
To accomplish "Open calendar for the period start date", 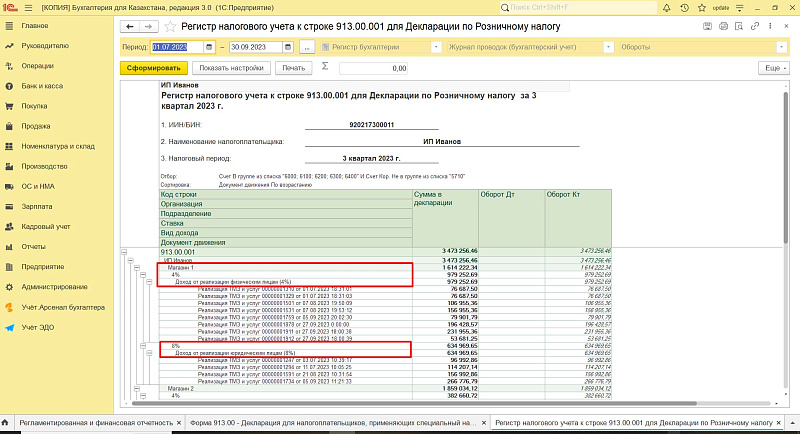I will point(208,47).
